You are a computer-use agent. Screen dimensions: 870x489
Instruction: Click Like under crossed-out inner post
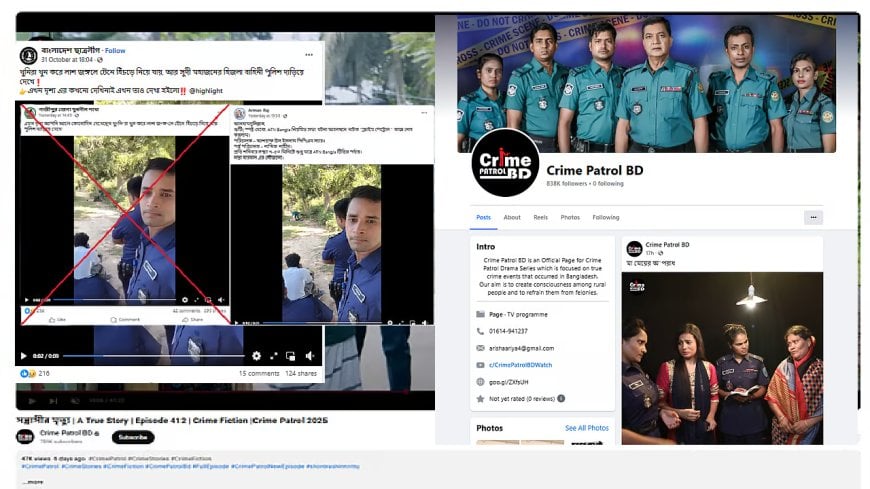[57, 320]
